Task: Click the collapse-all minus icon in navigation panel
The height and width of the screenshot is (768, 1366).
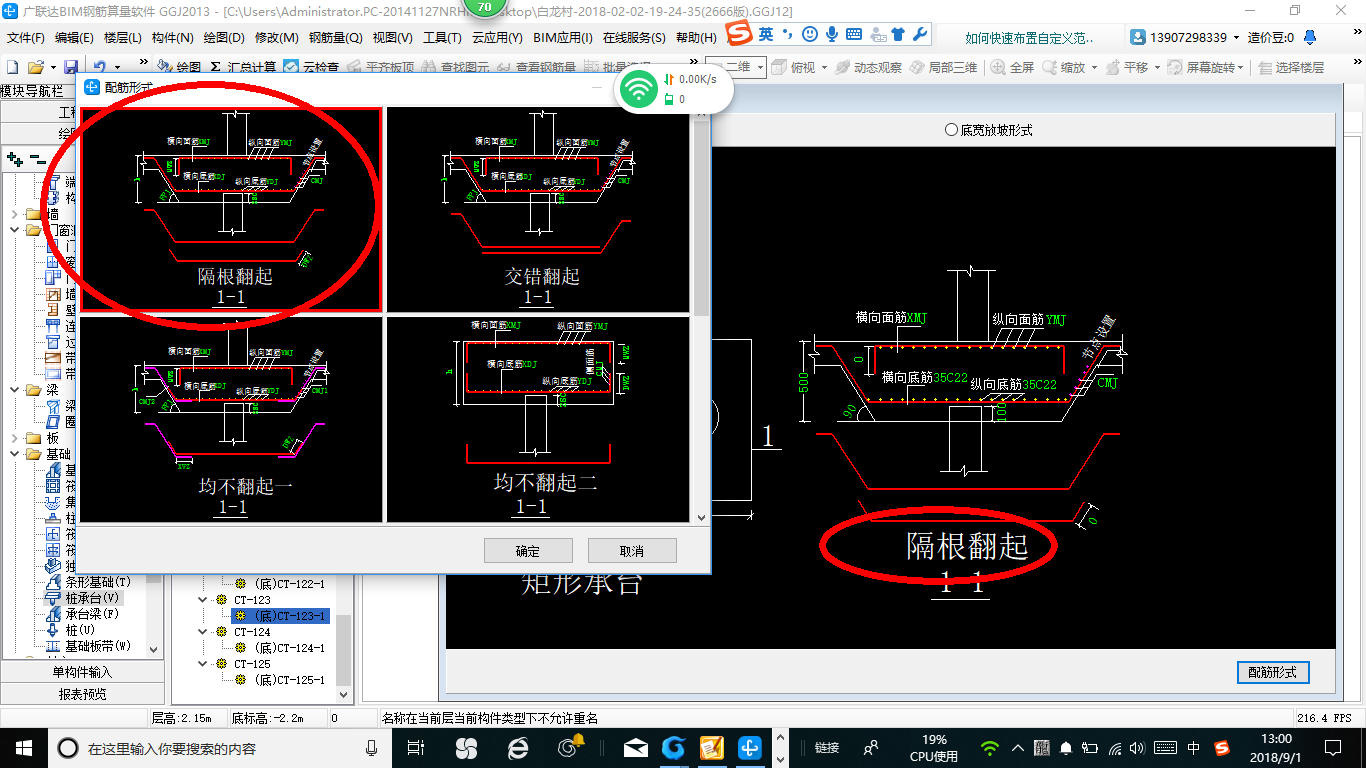Action: (x=37, y=158)
